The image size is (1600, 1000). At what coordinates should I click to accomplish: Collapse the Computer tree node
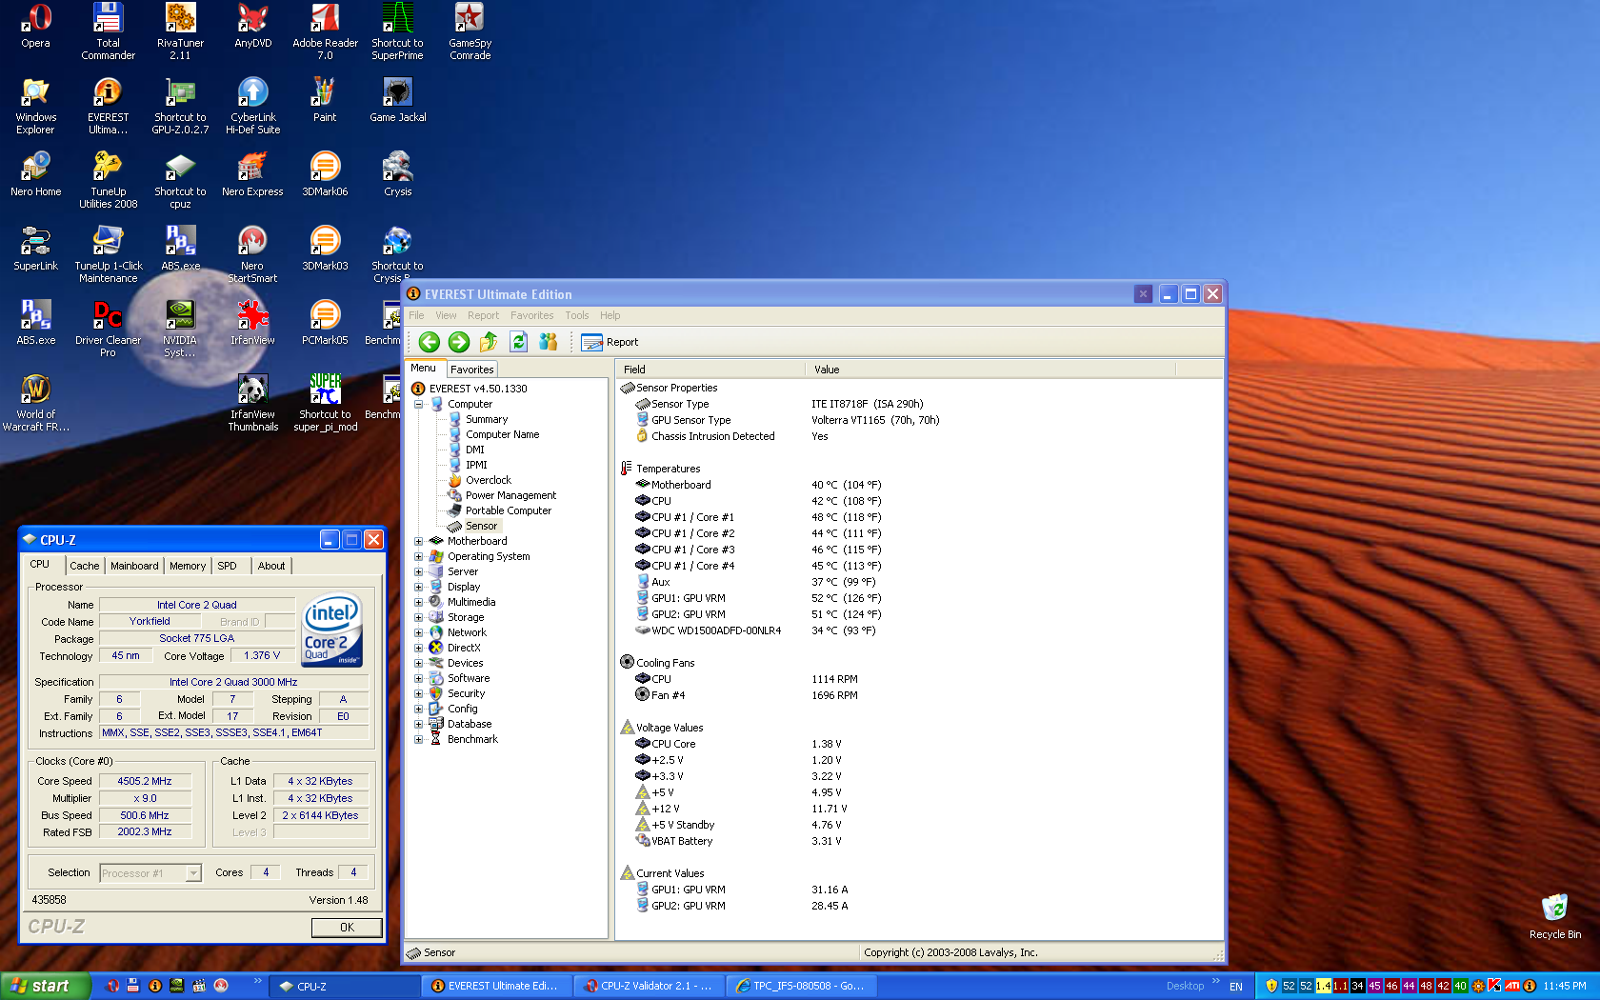pos(419,405)
